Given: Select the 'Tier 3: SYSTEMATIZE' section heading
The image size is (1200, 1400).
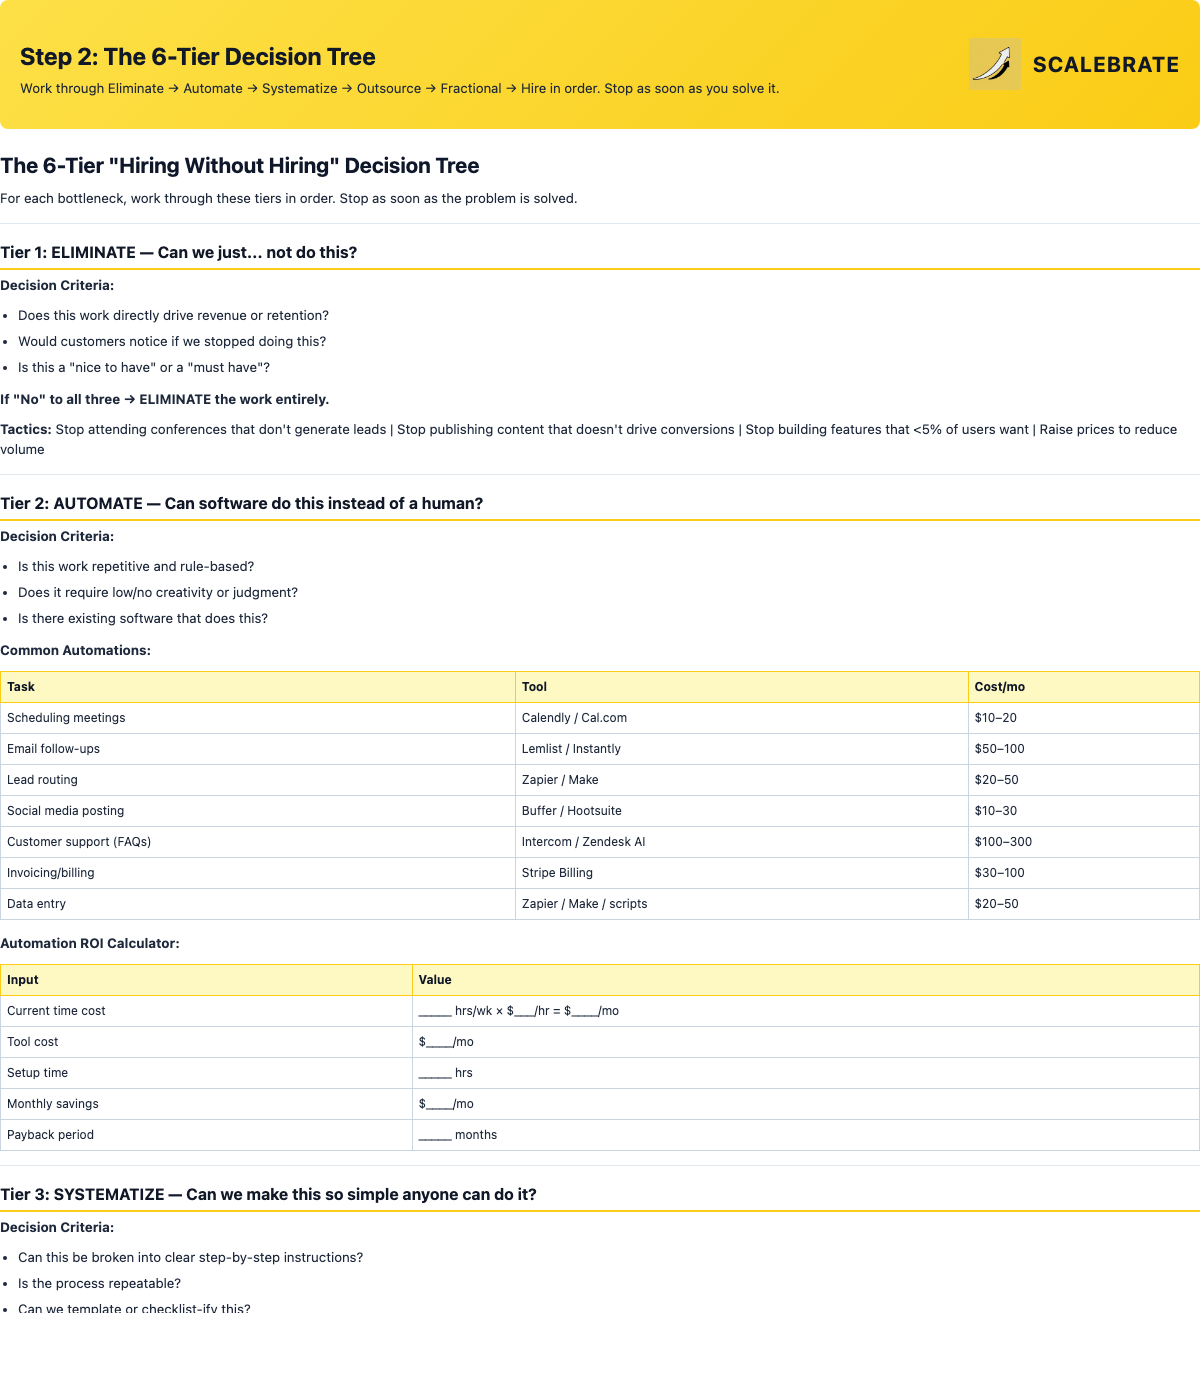Looking at the screenshot, I should coord(268,1194).
